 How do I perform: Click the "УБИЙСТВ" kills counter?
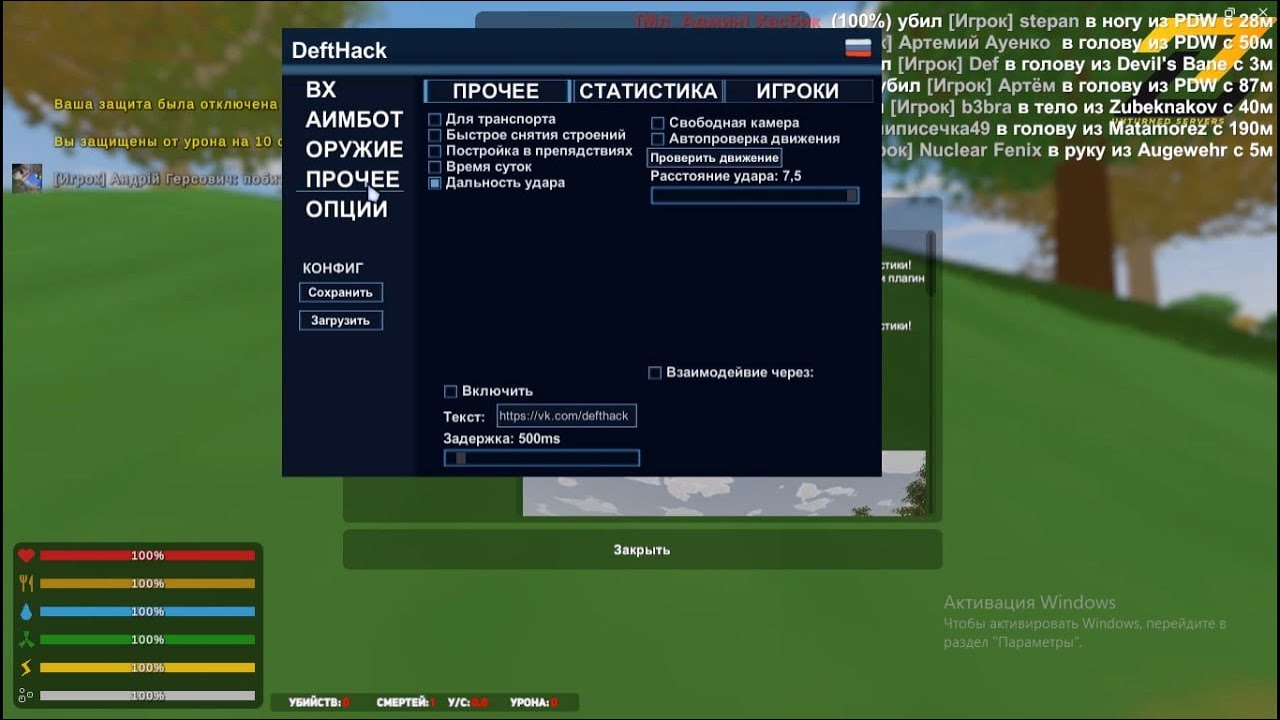pyautogui.click(x=320, y=703)
